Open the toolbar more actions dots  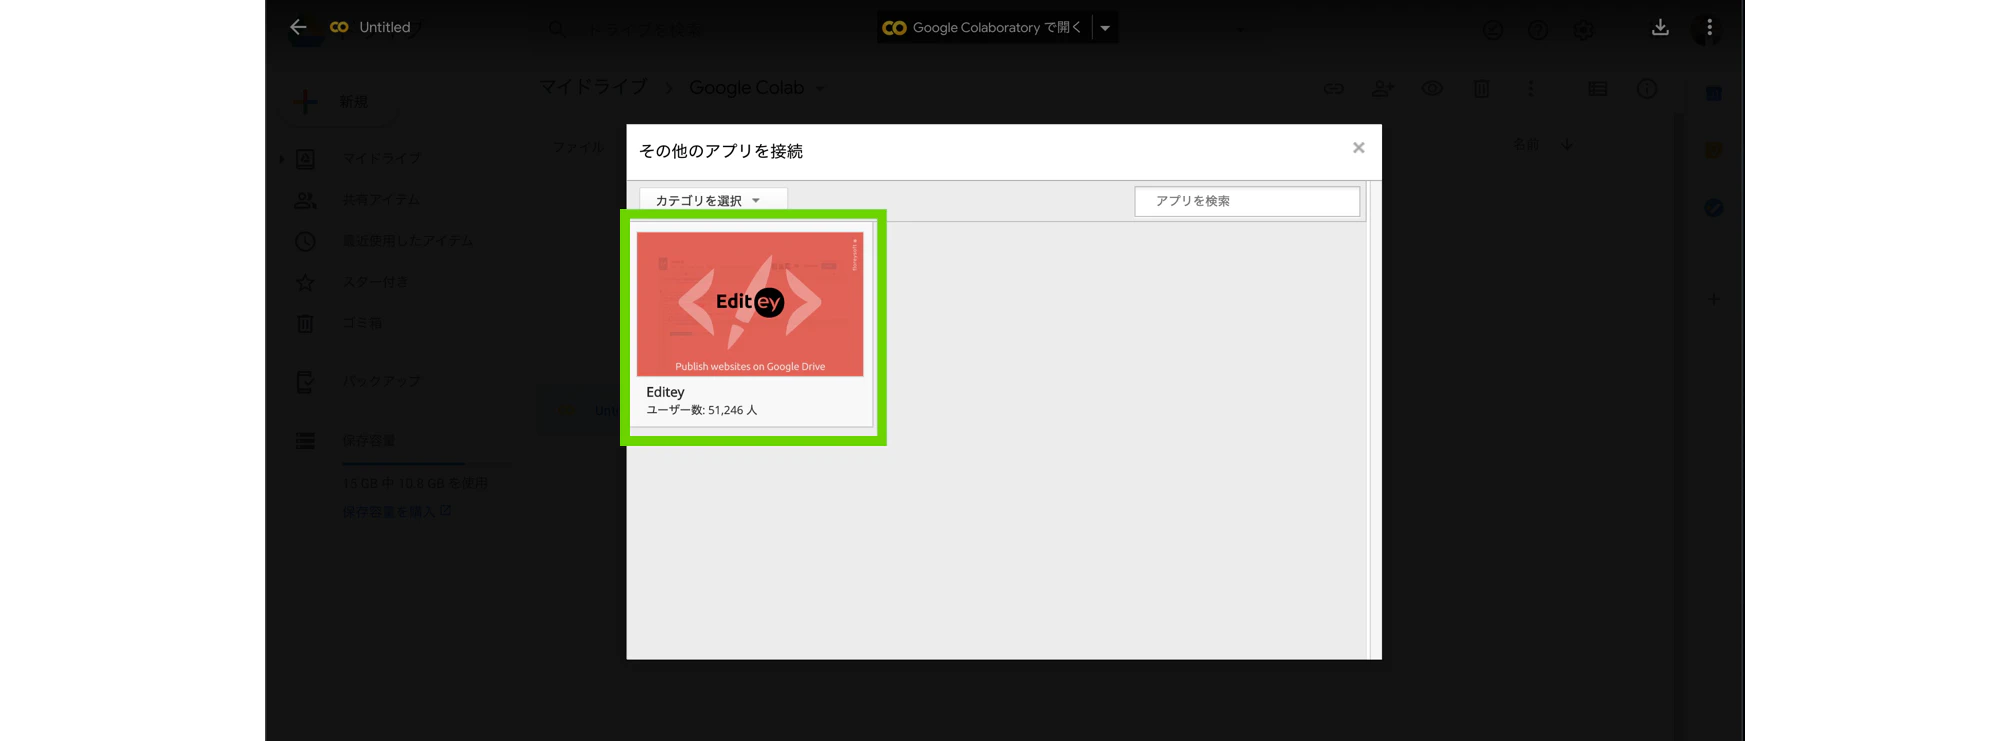click(x=1530, y=89)
